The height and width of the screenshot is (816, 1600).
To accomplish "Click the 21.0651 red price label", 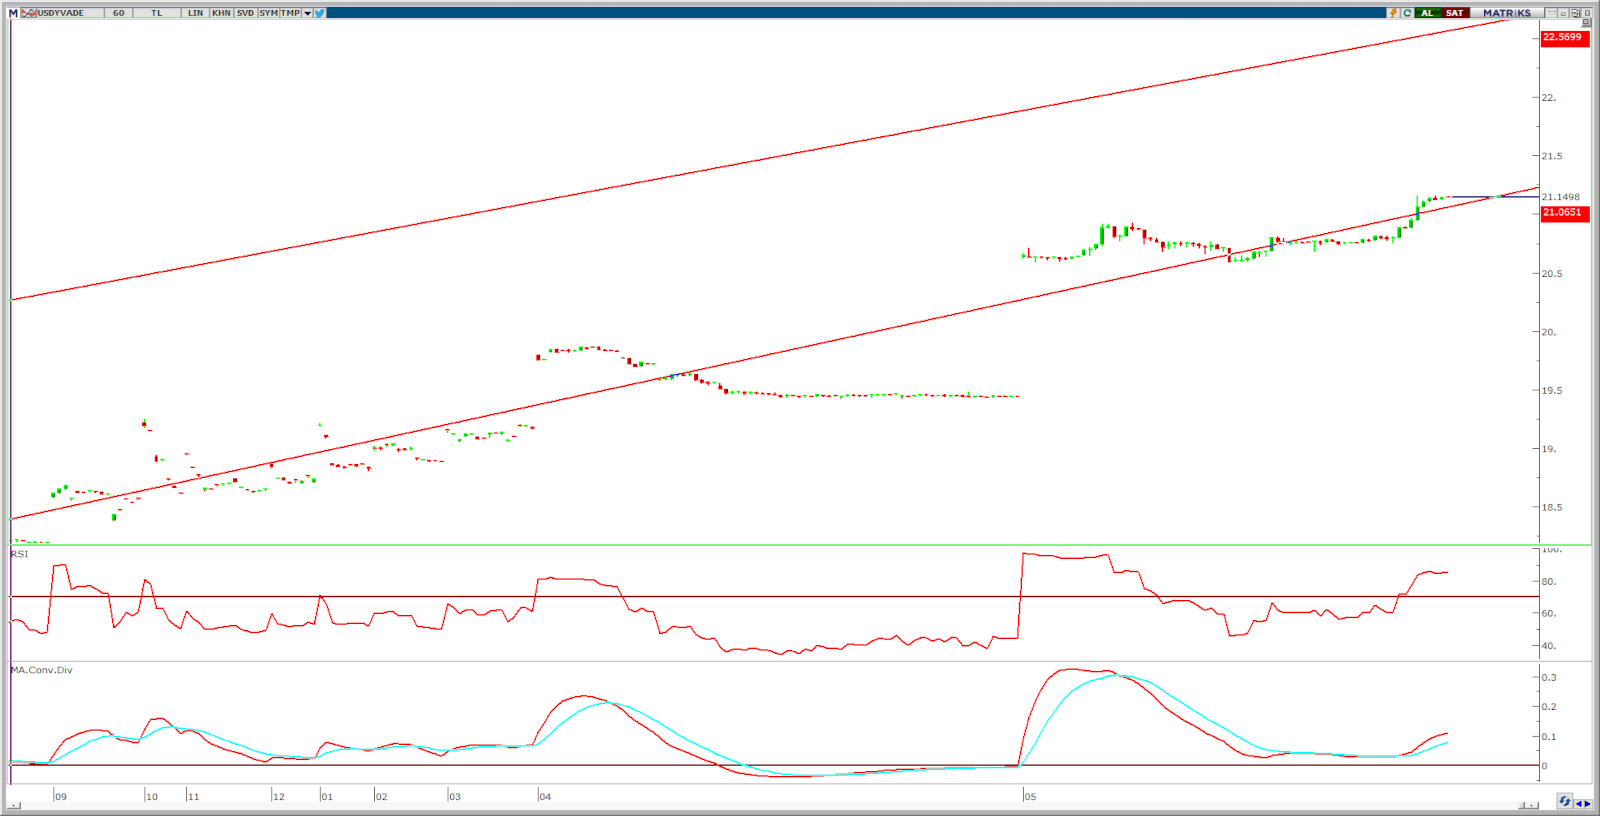I will pos(1565,213).
